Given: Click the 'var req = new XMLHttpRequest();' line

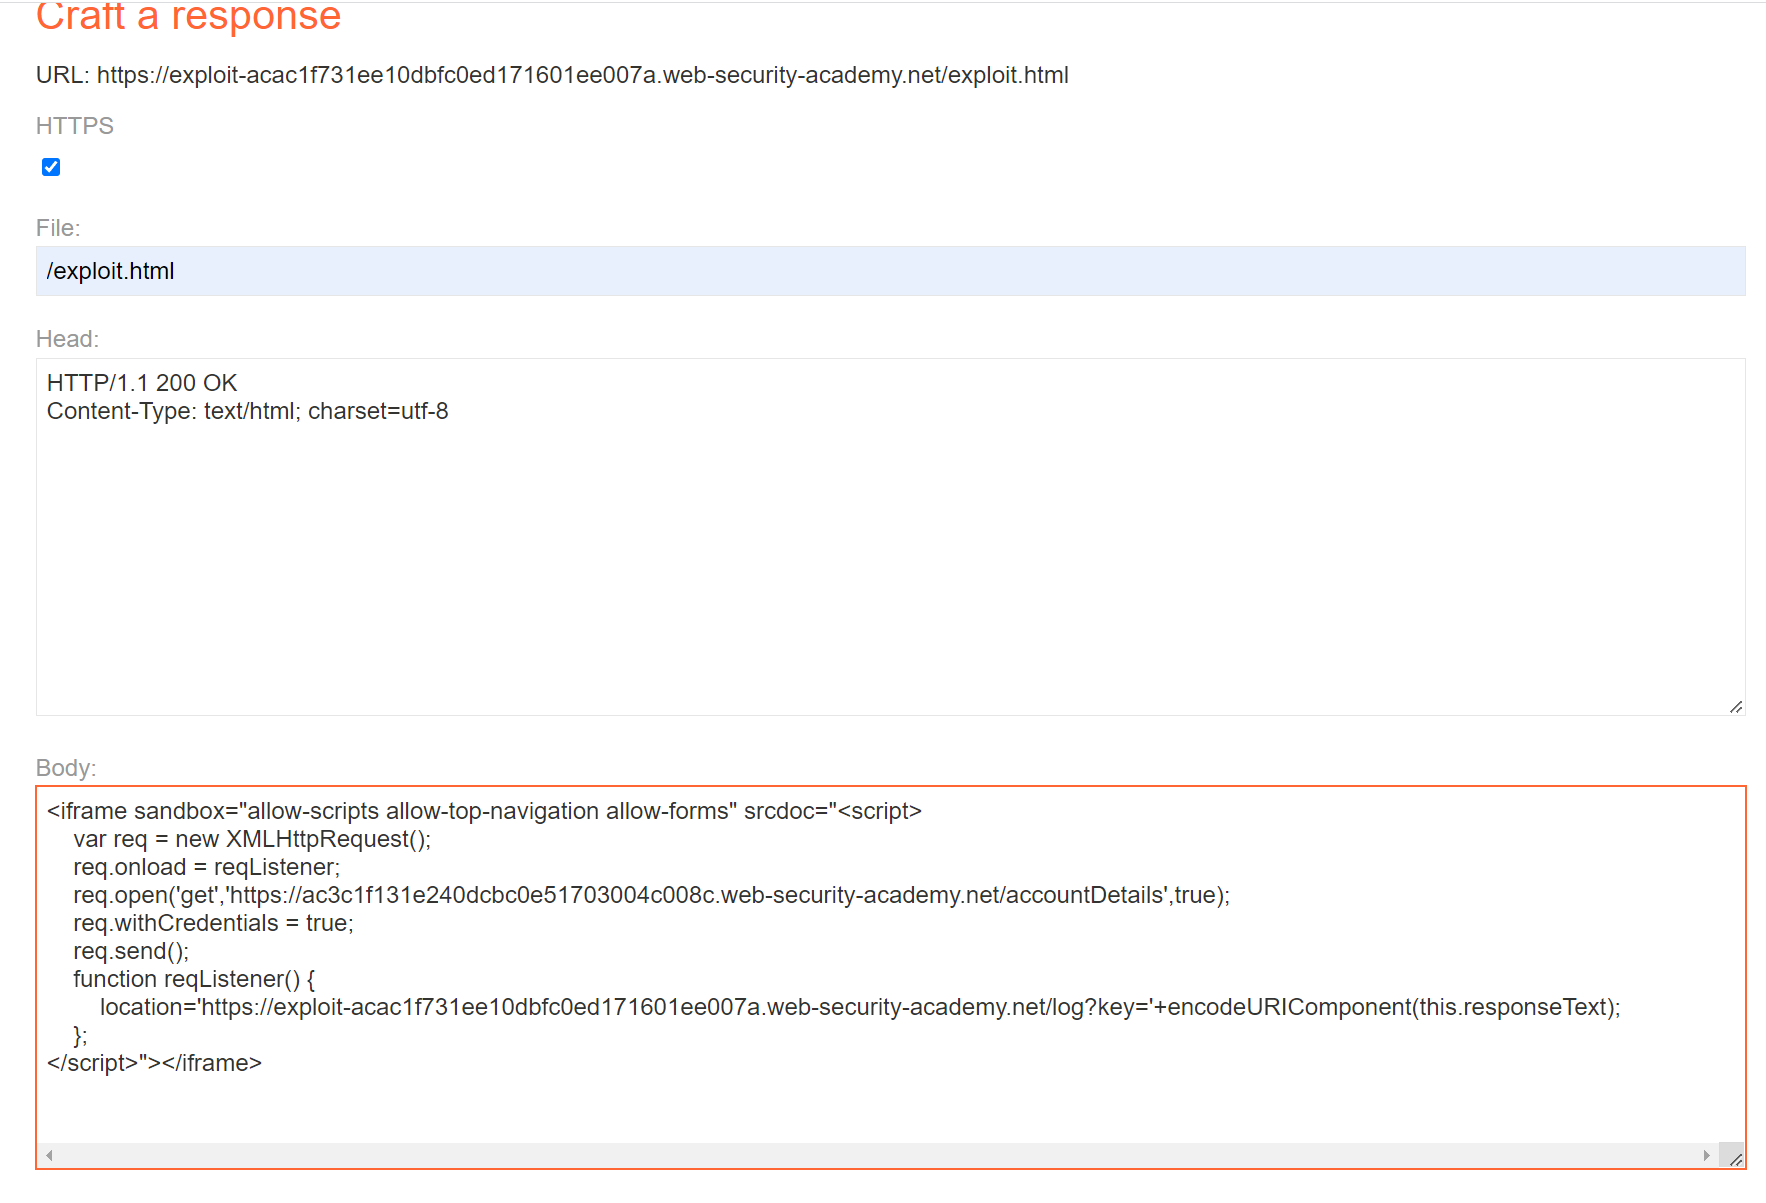Looking at the screenshot, I should (x=252, y=839).
